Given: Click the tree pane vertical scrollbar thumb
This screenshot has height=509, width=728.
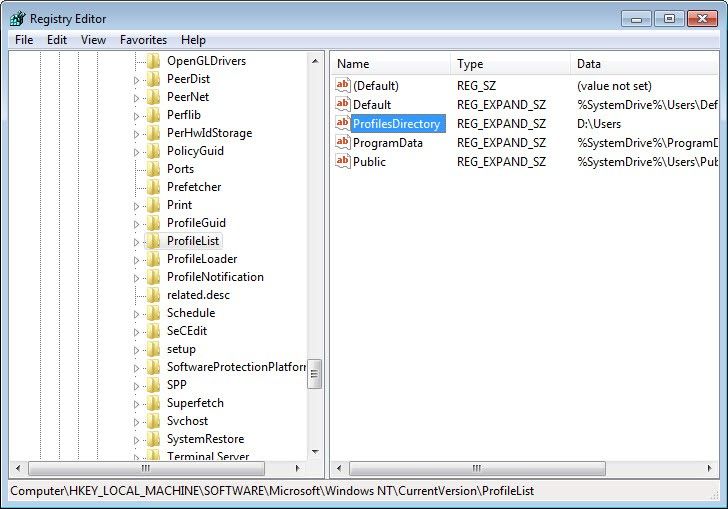Looking at the screenshot, I should pos(314,374).
